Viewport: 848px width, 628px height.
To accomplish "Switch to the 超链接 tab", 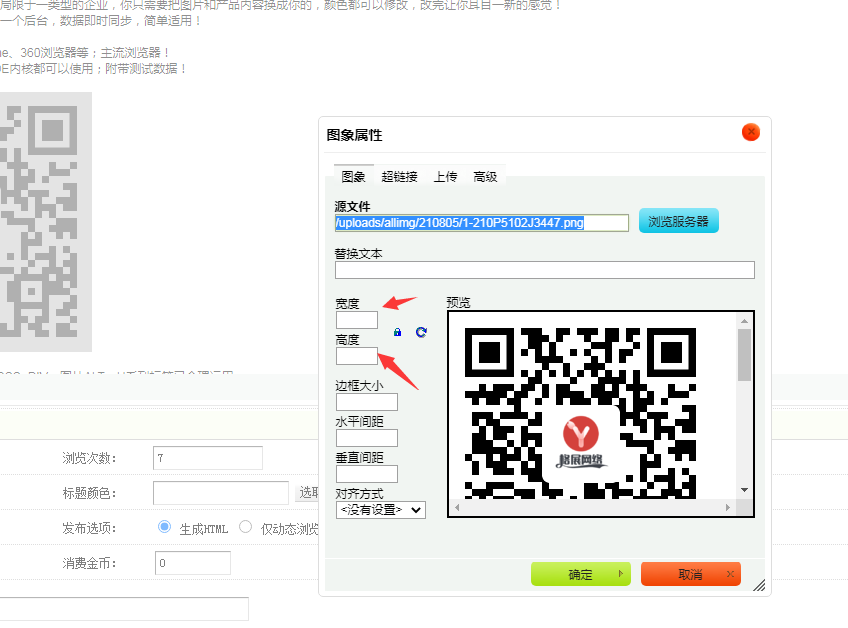I will coord(399,176).
